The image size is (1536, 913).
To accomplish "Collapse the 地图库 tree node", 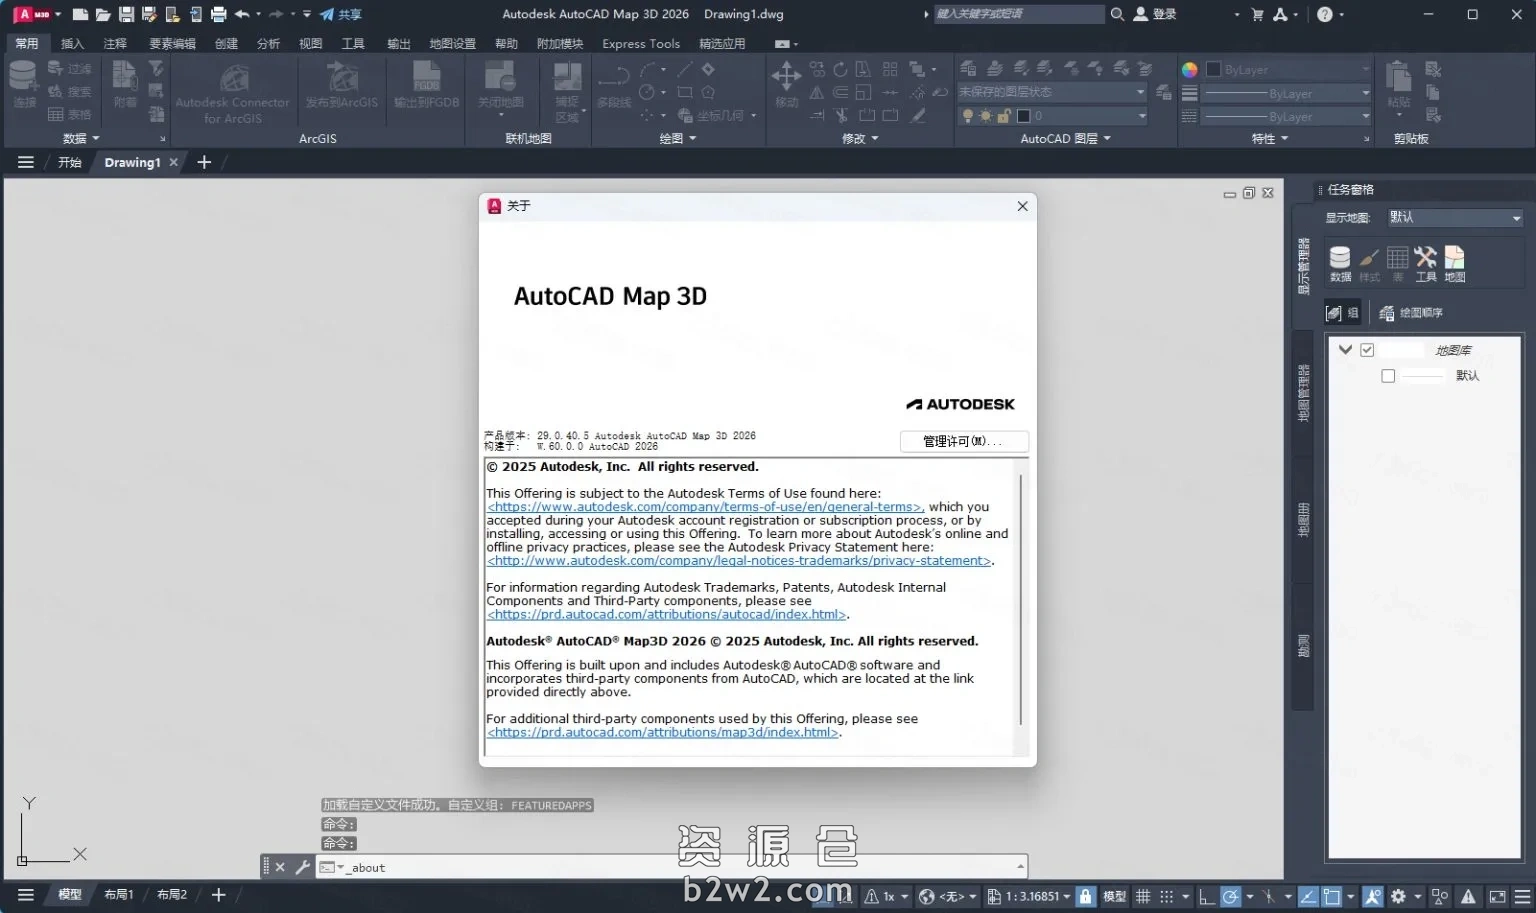I will [x=1345, y=349].
